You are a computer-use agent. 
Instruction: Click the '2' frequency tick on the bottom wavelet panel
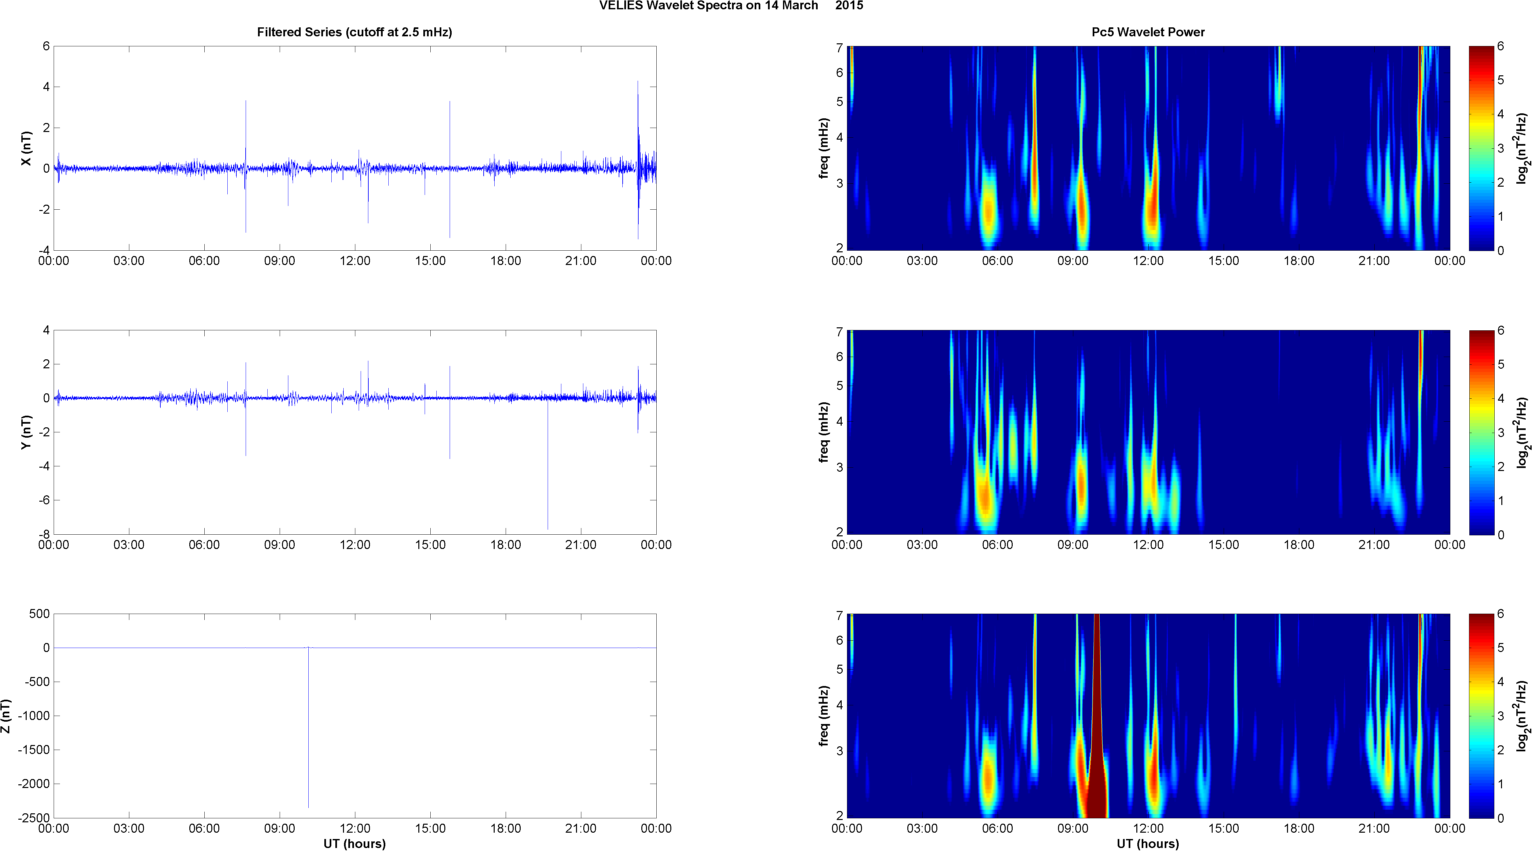pos(840,816)
